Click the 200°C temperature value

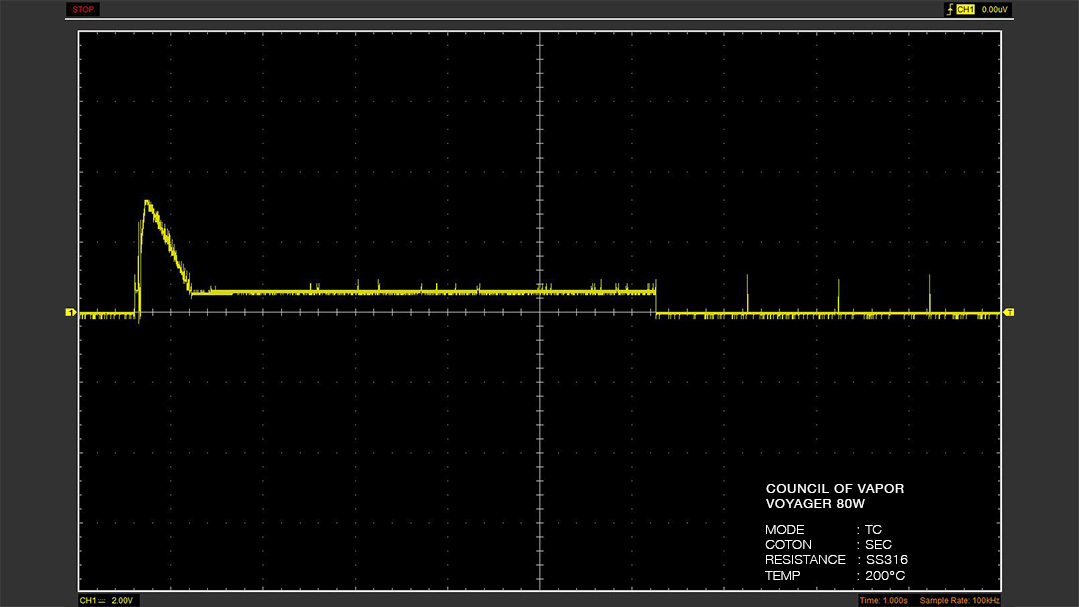885,575
